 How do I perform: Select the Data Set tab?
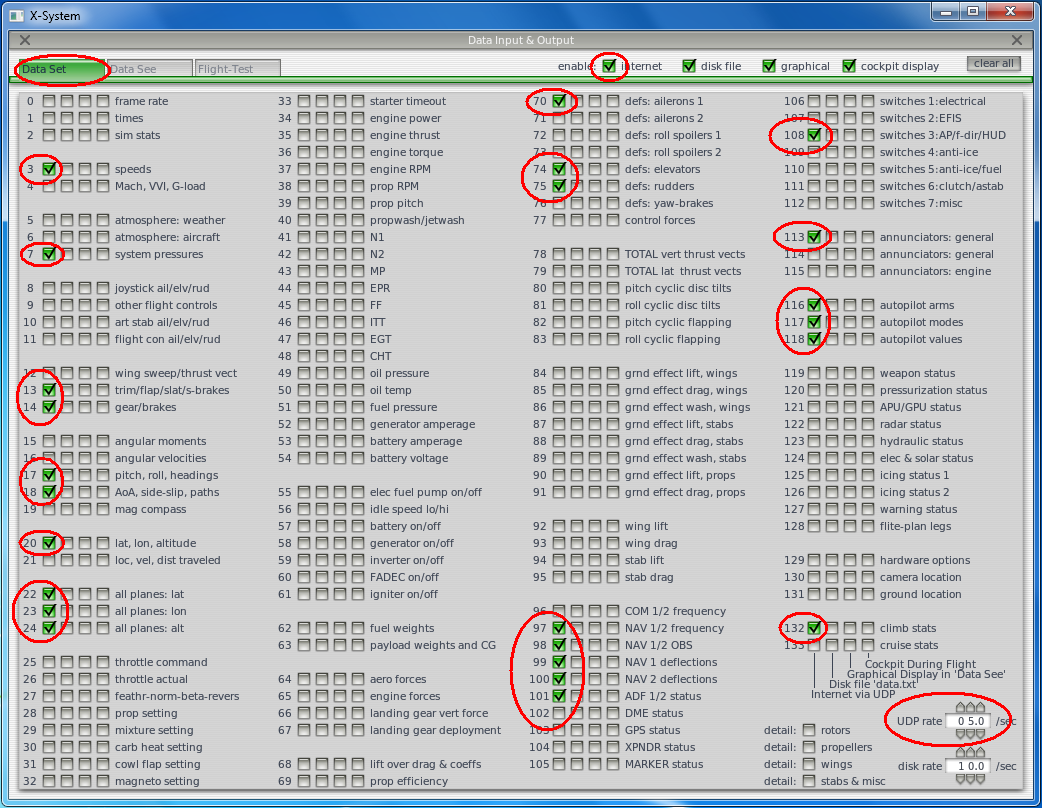tap(62, 69)
